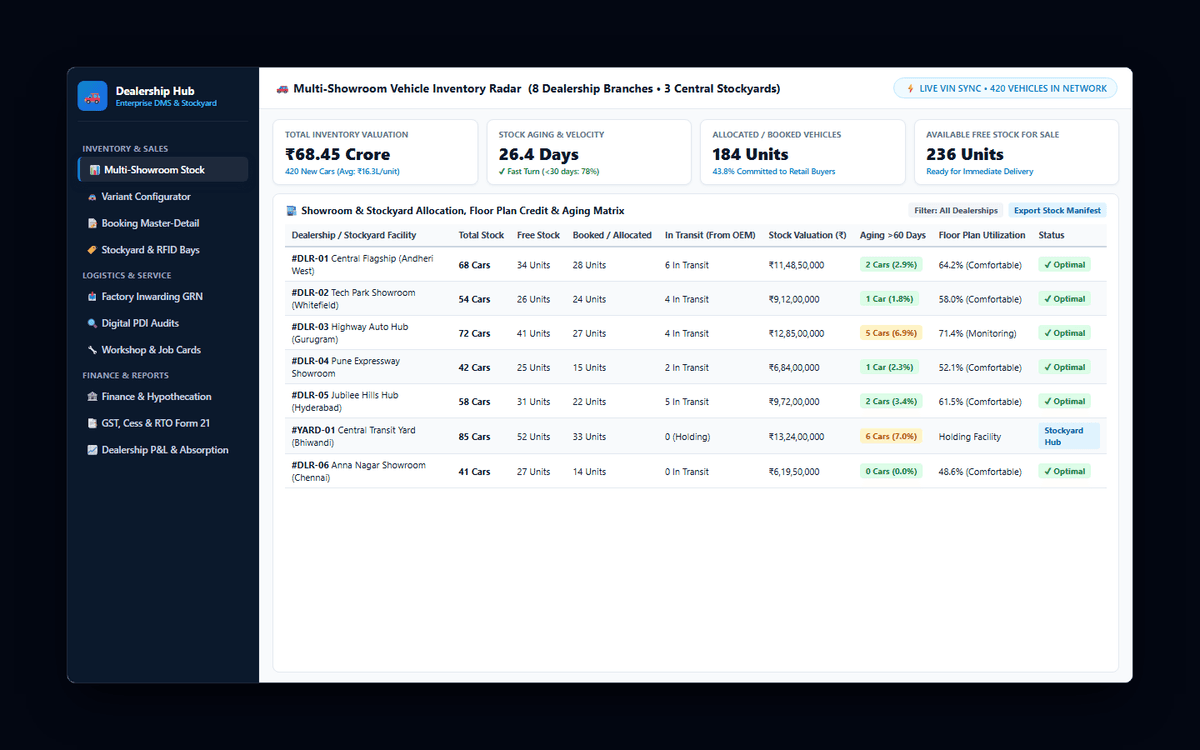Screen dimensions: 1200x750
Task: Click the Dealership P&L chart icon
Action: click(92, 450)
